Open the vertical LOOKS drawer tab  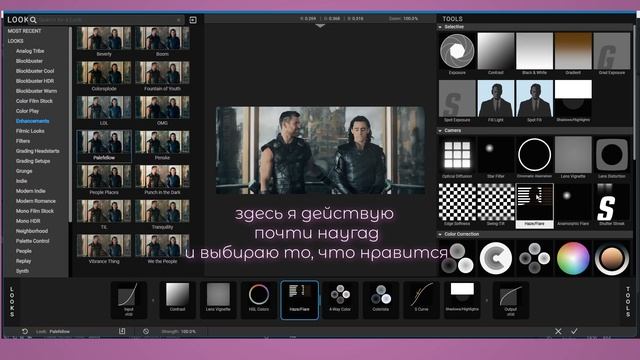12,302
